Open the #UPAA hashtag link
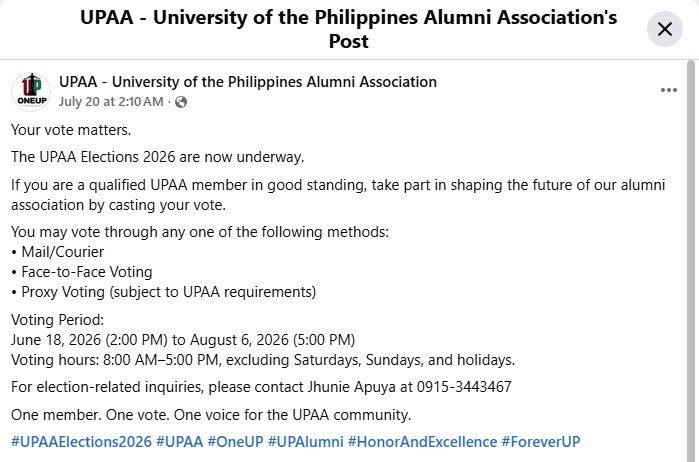The image size is (699, 462). pos(179,442)
